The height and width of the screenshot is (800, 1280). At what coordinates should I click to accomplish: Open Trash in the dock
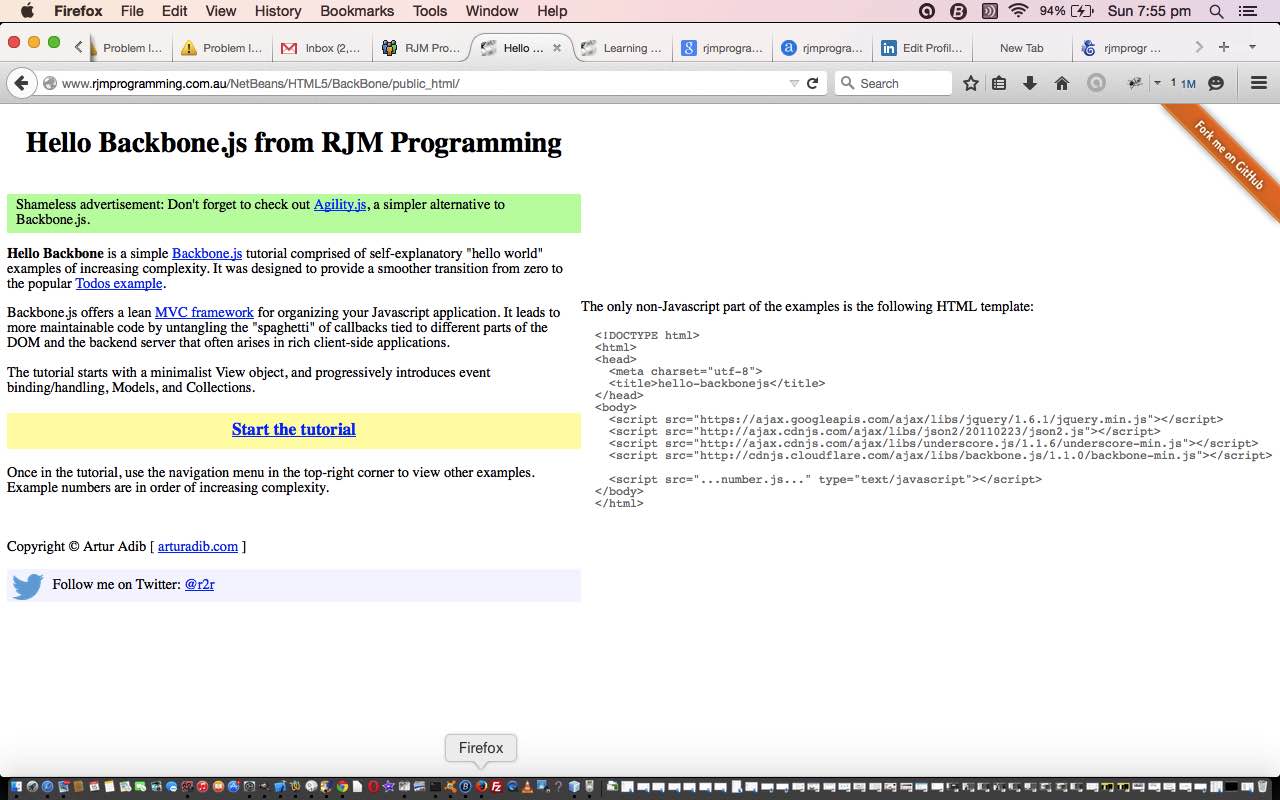click(x=1262, y=787)
